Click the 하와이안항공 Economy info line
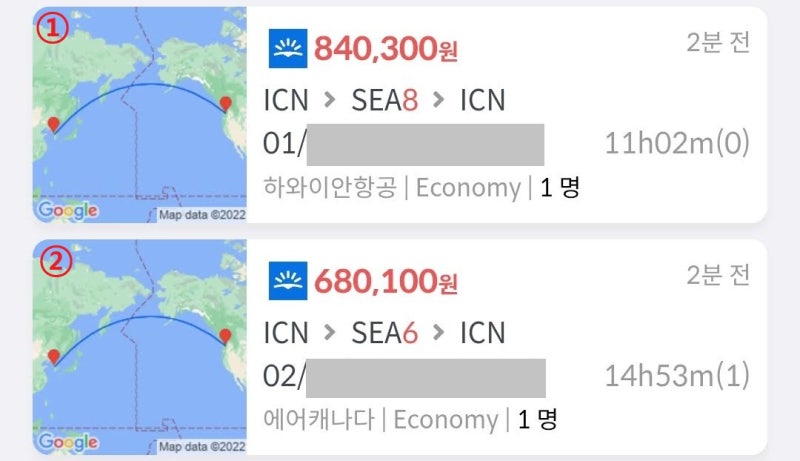The image size is (800, 461). [422, 187]
